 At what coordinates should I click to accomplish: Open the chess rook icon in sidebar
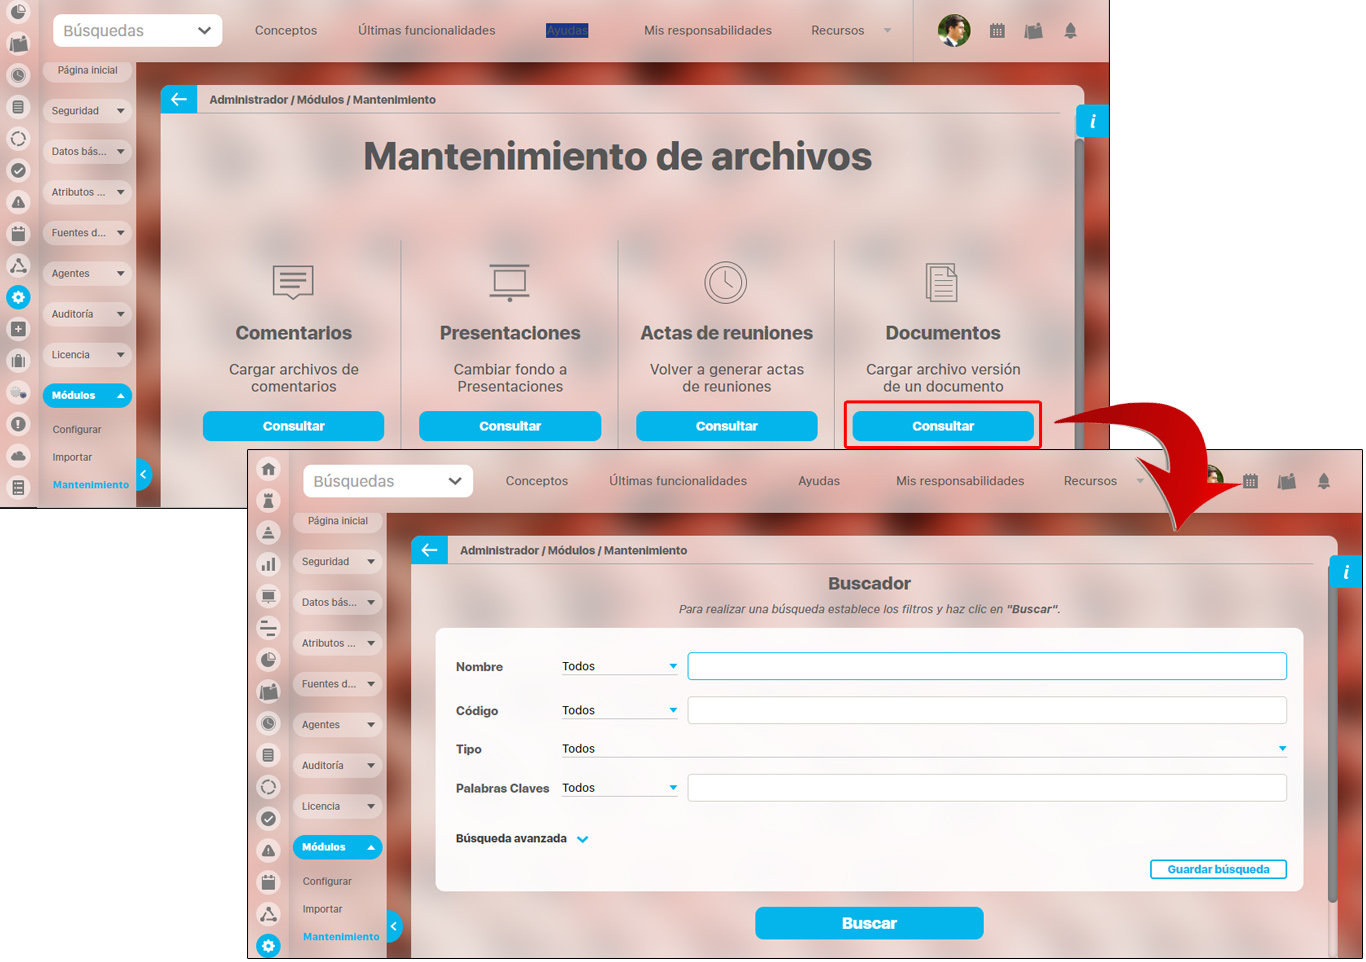pyautogui.click(x=268, y=500)
